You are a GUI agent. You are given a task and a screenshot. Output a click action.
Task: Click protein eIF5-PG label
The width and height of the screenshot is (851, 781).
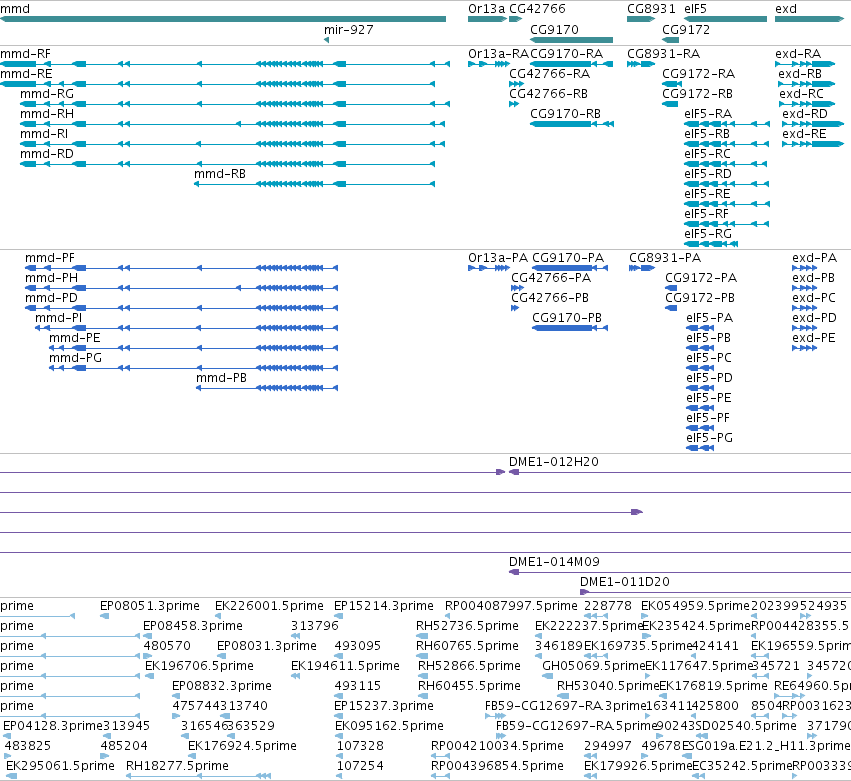710,439
